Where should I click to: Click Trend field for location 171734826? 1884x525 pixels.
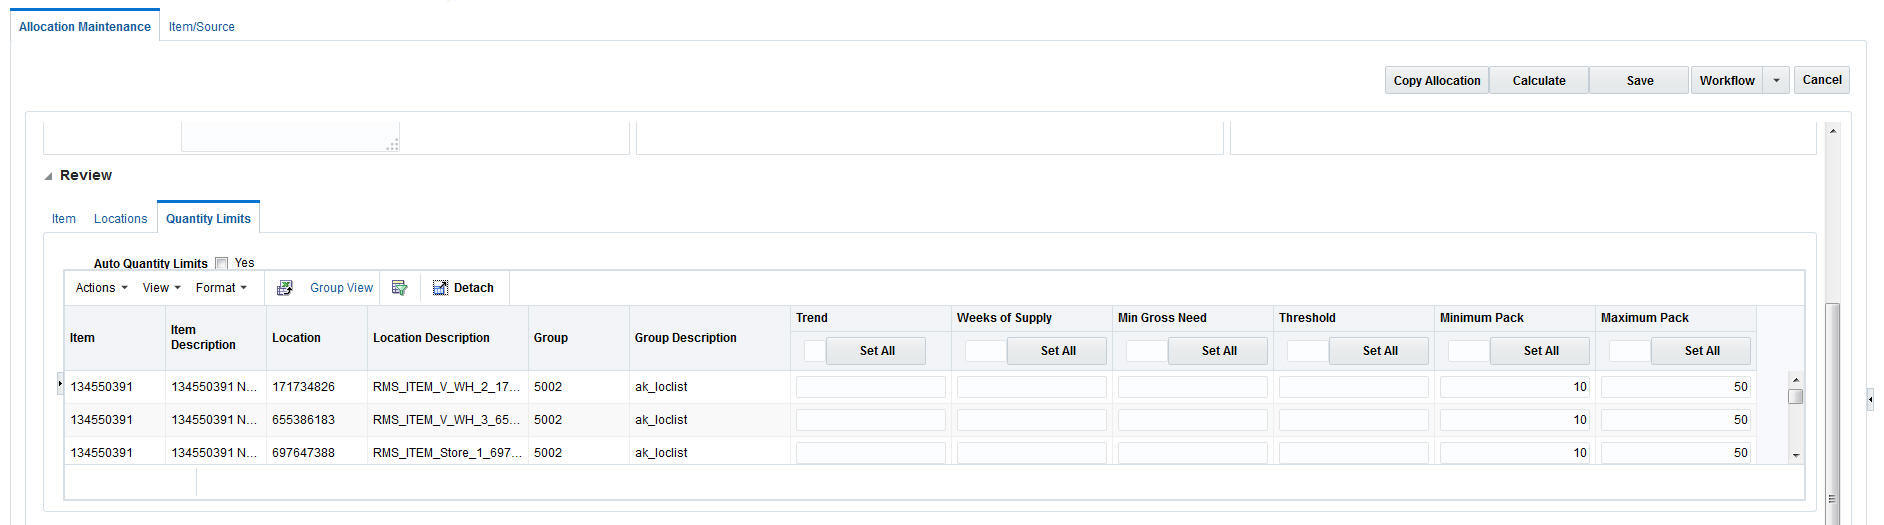point(871,387)
